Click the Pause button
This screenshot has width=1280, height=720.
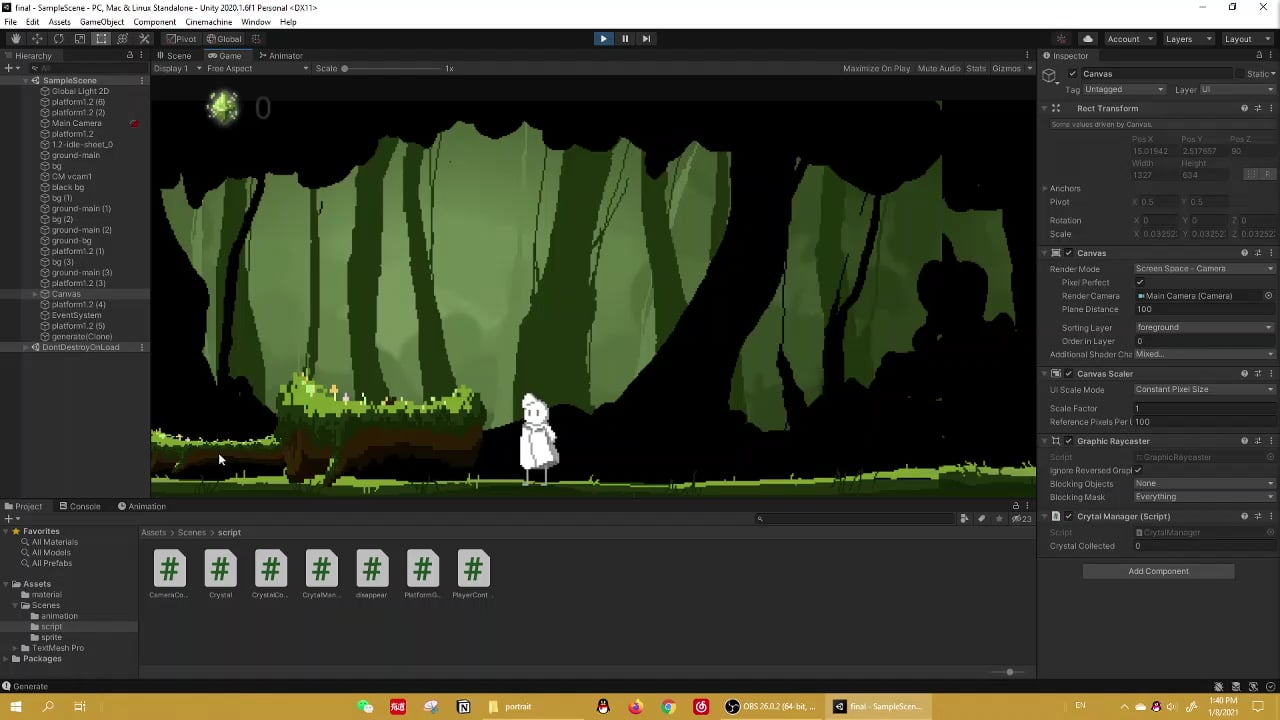(625, 39)
